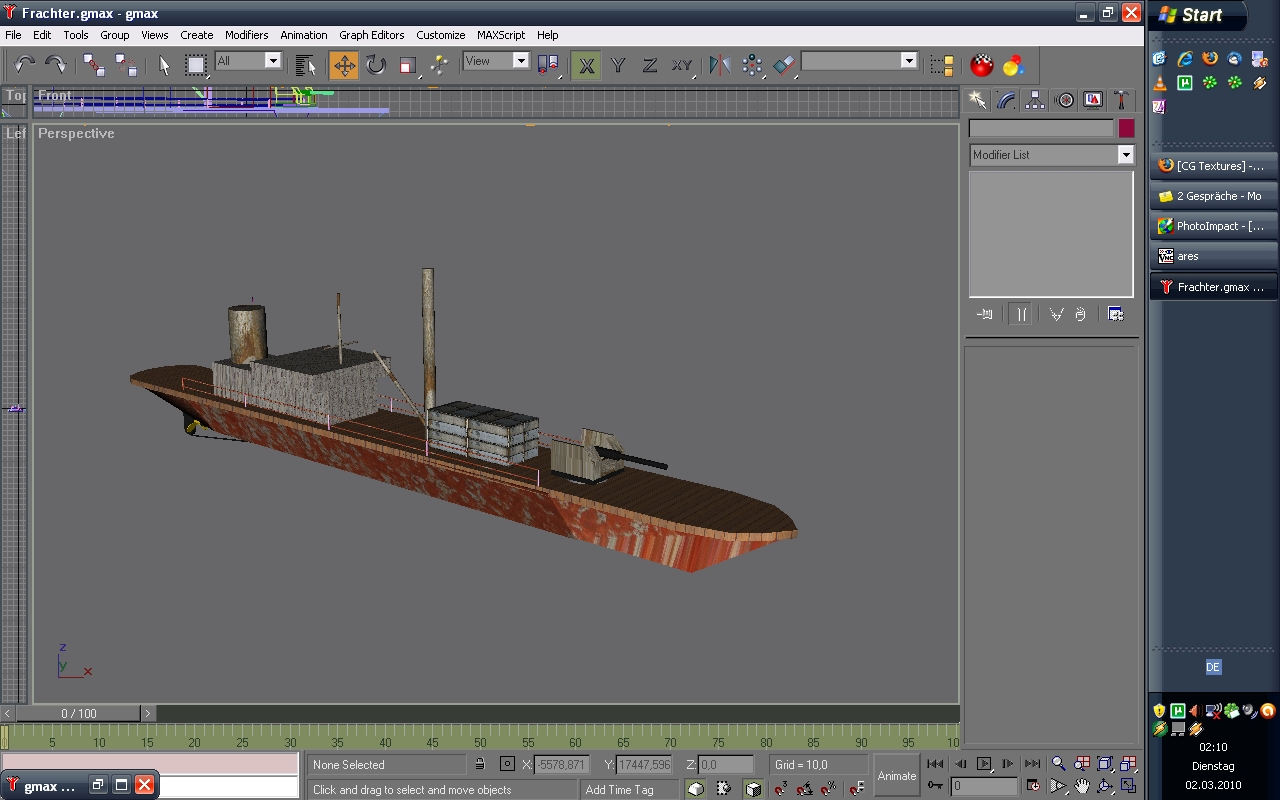Image resolution: width=1280 pixels, height=800 pixels.
Task: Toggle the 3D Snap button
Action: (780, 789)
